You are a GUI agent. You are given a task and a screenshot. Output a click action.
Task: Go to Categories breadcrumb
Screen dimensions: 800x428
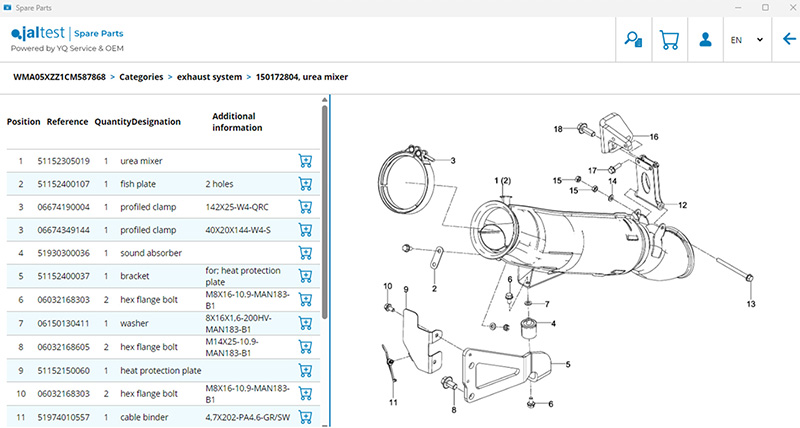point(142,76)
